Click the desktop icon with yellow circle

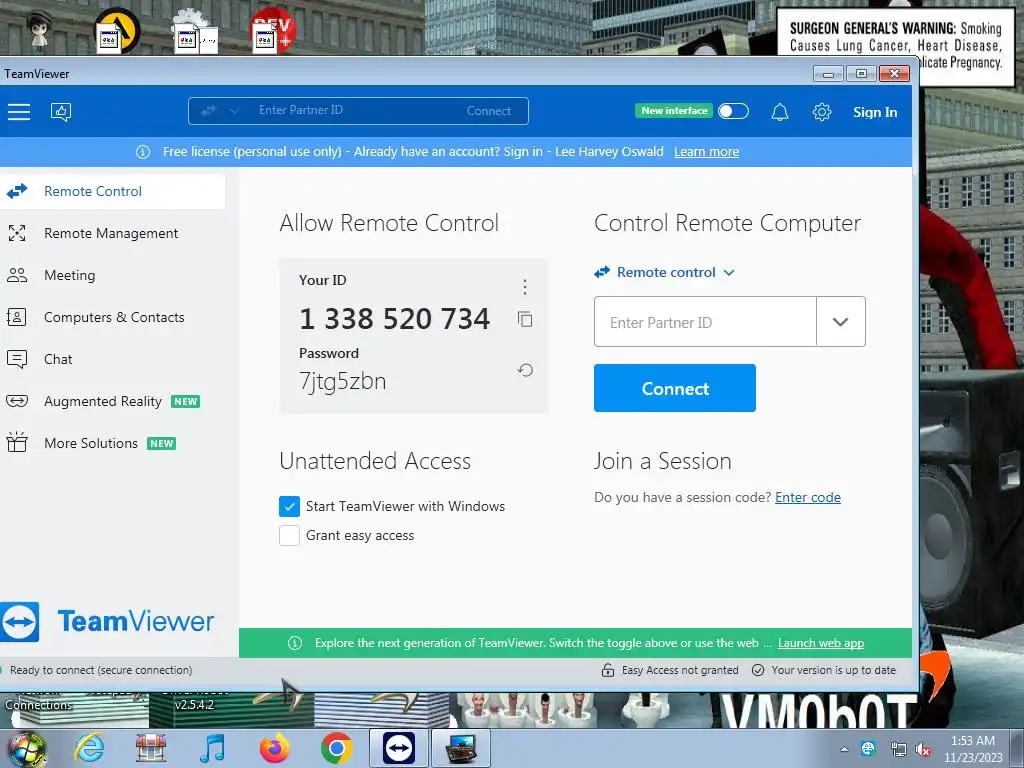coord(118,31)
